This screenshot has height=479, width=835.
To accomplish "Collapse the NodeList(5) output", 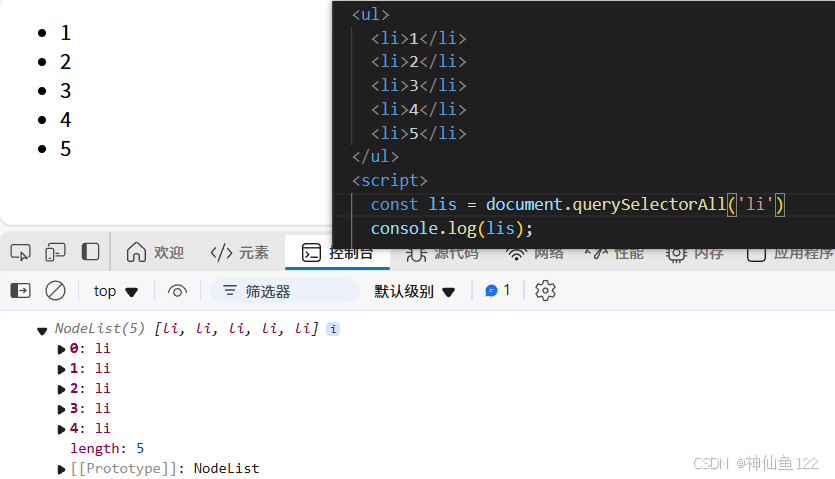I will tap(42, 331).
